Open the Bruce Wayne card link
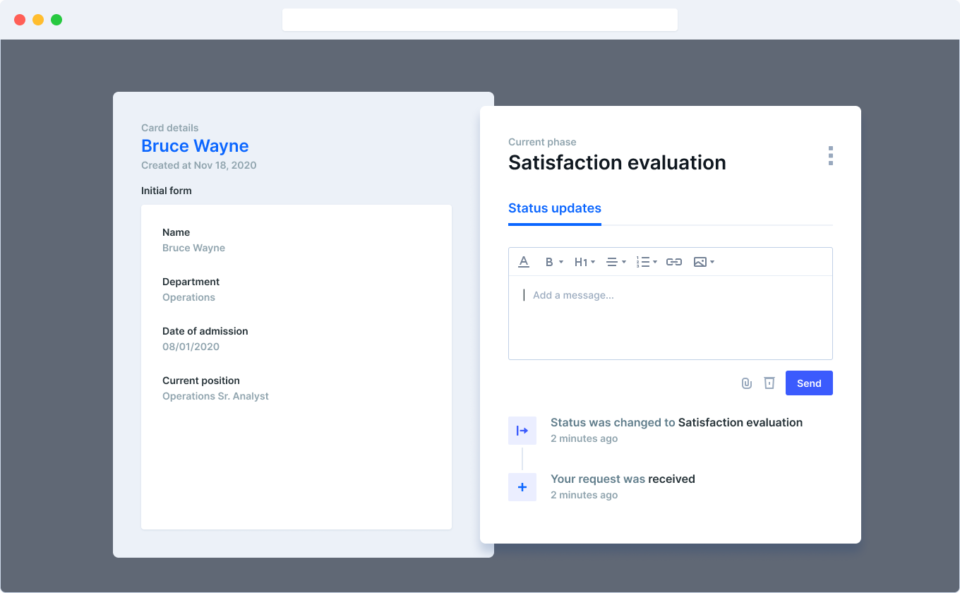960x593 pixels. pos(194,146)
